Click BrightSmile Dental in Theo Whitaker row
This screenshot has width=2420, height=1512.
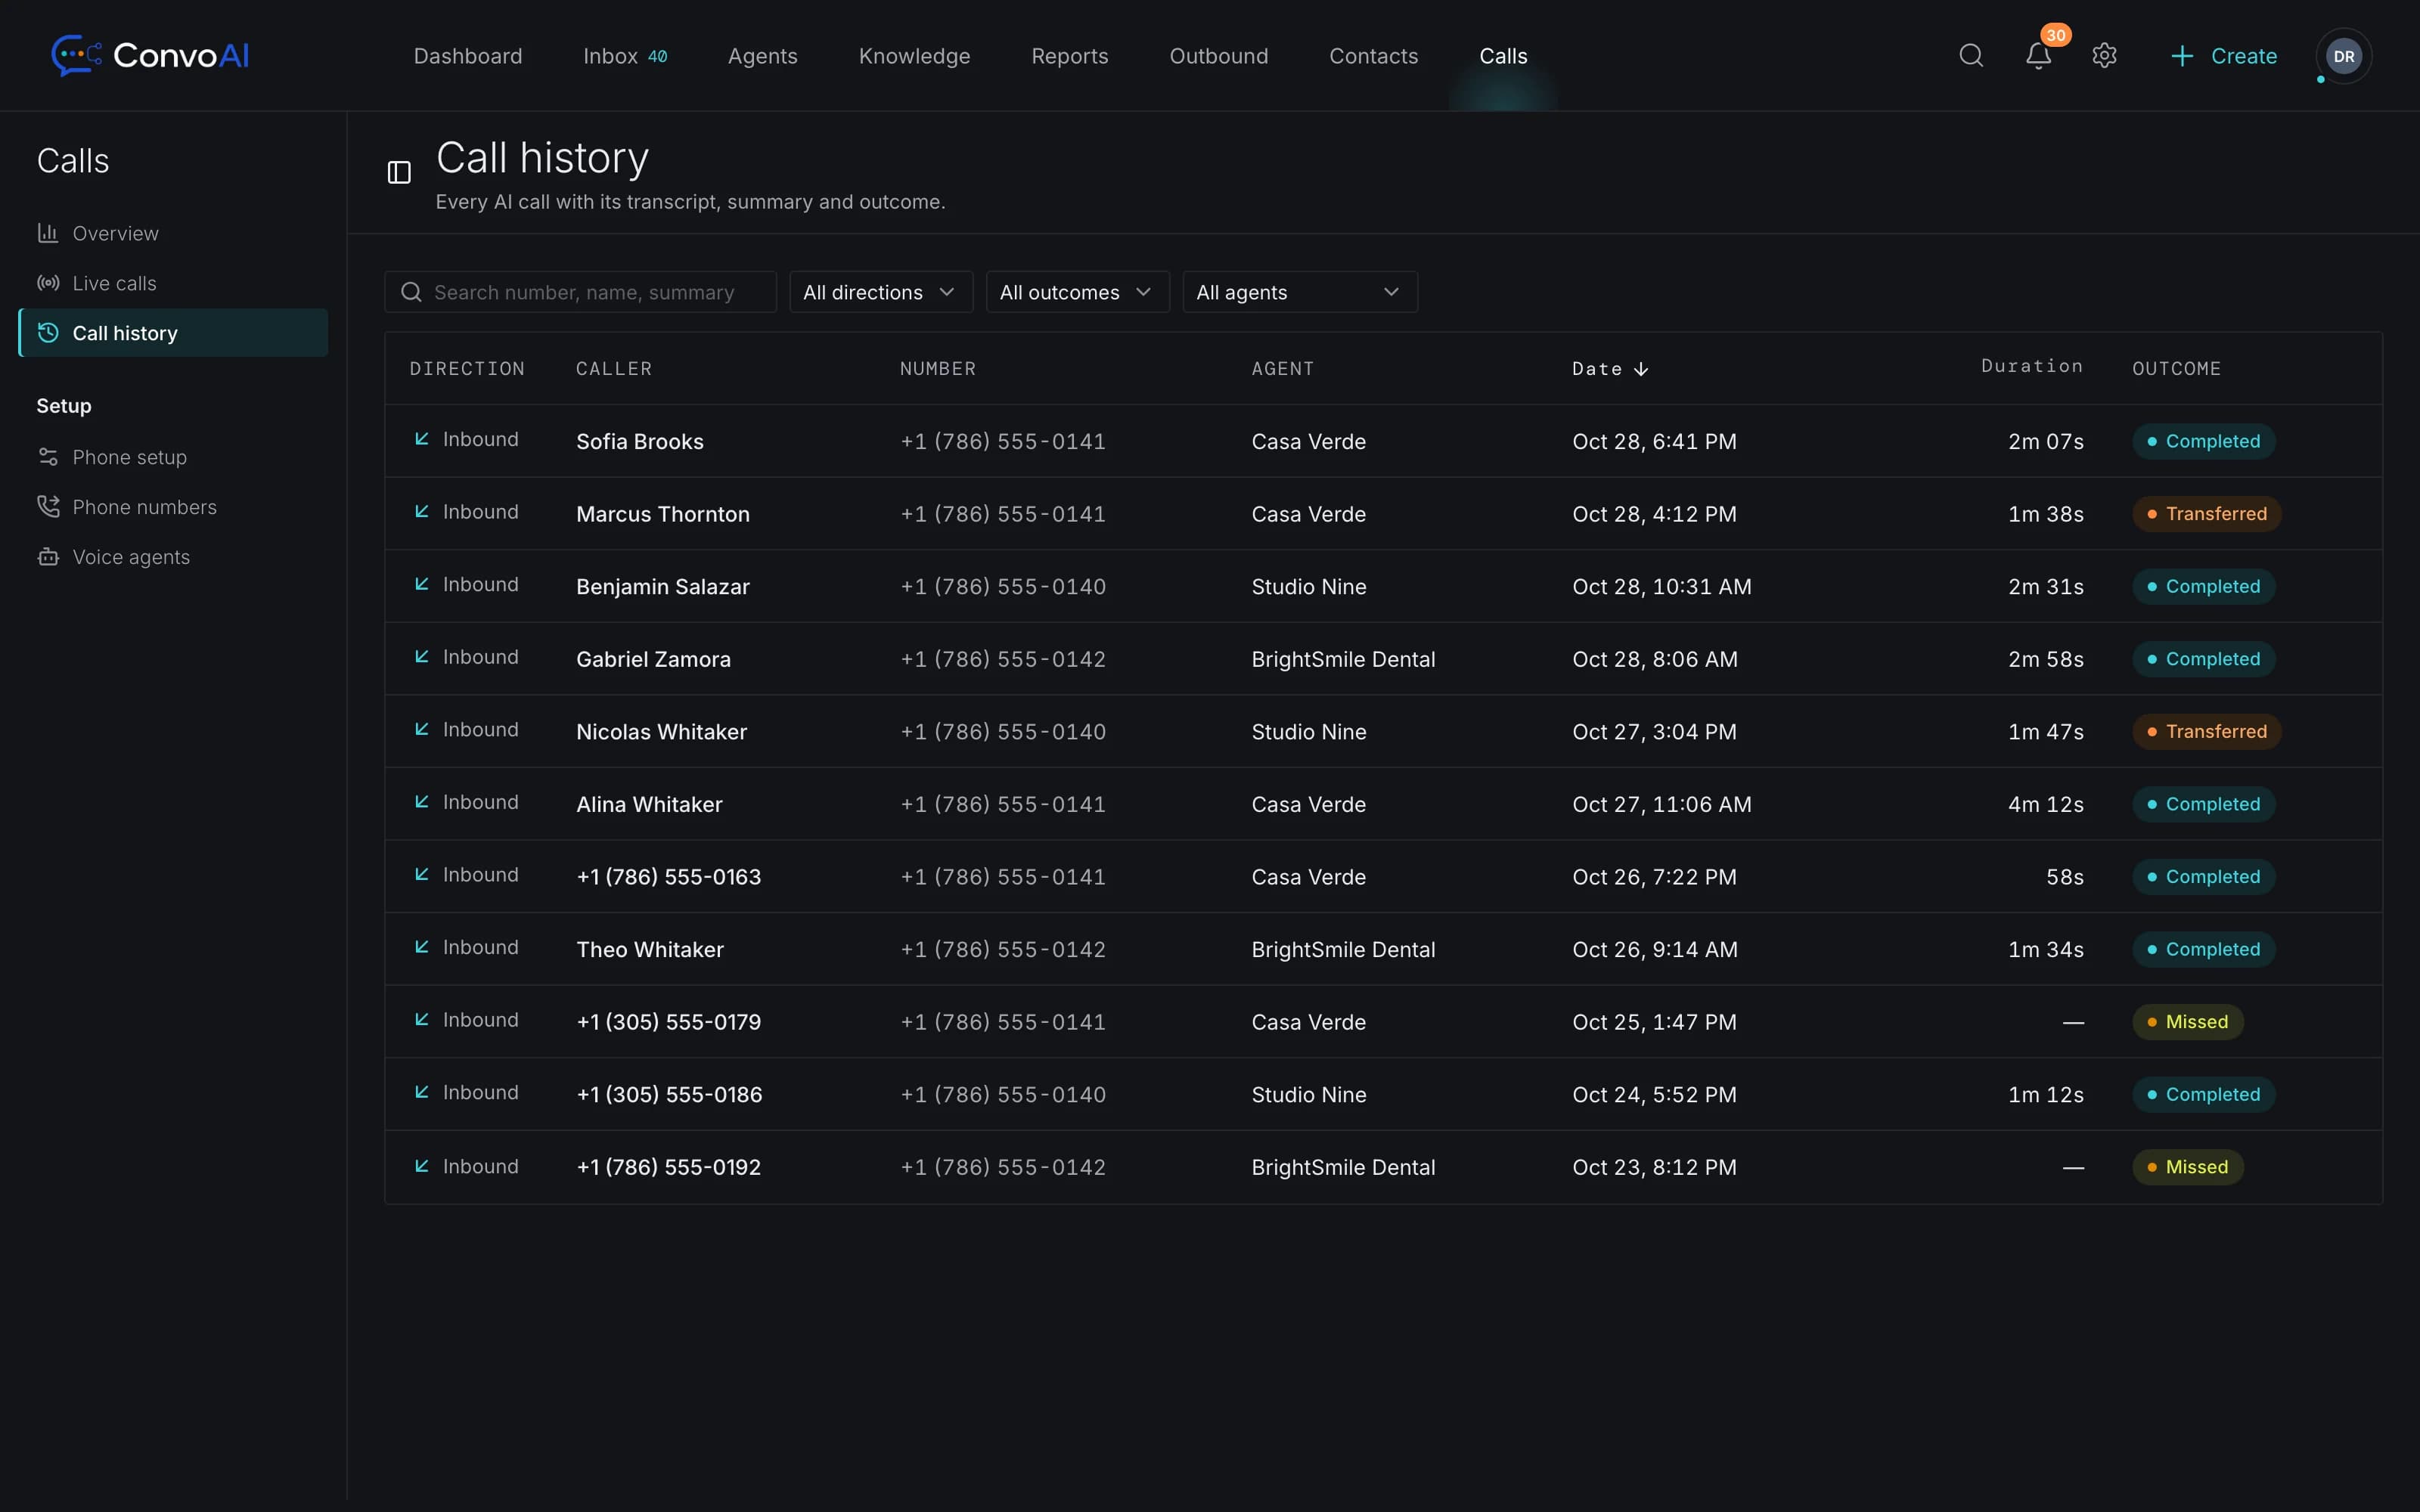(x=1343, y=949)
